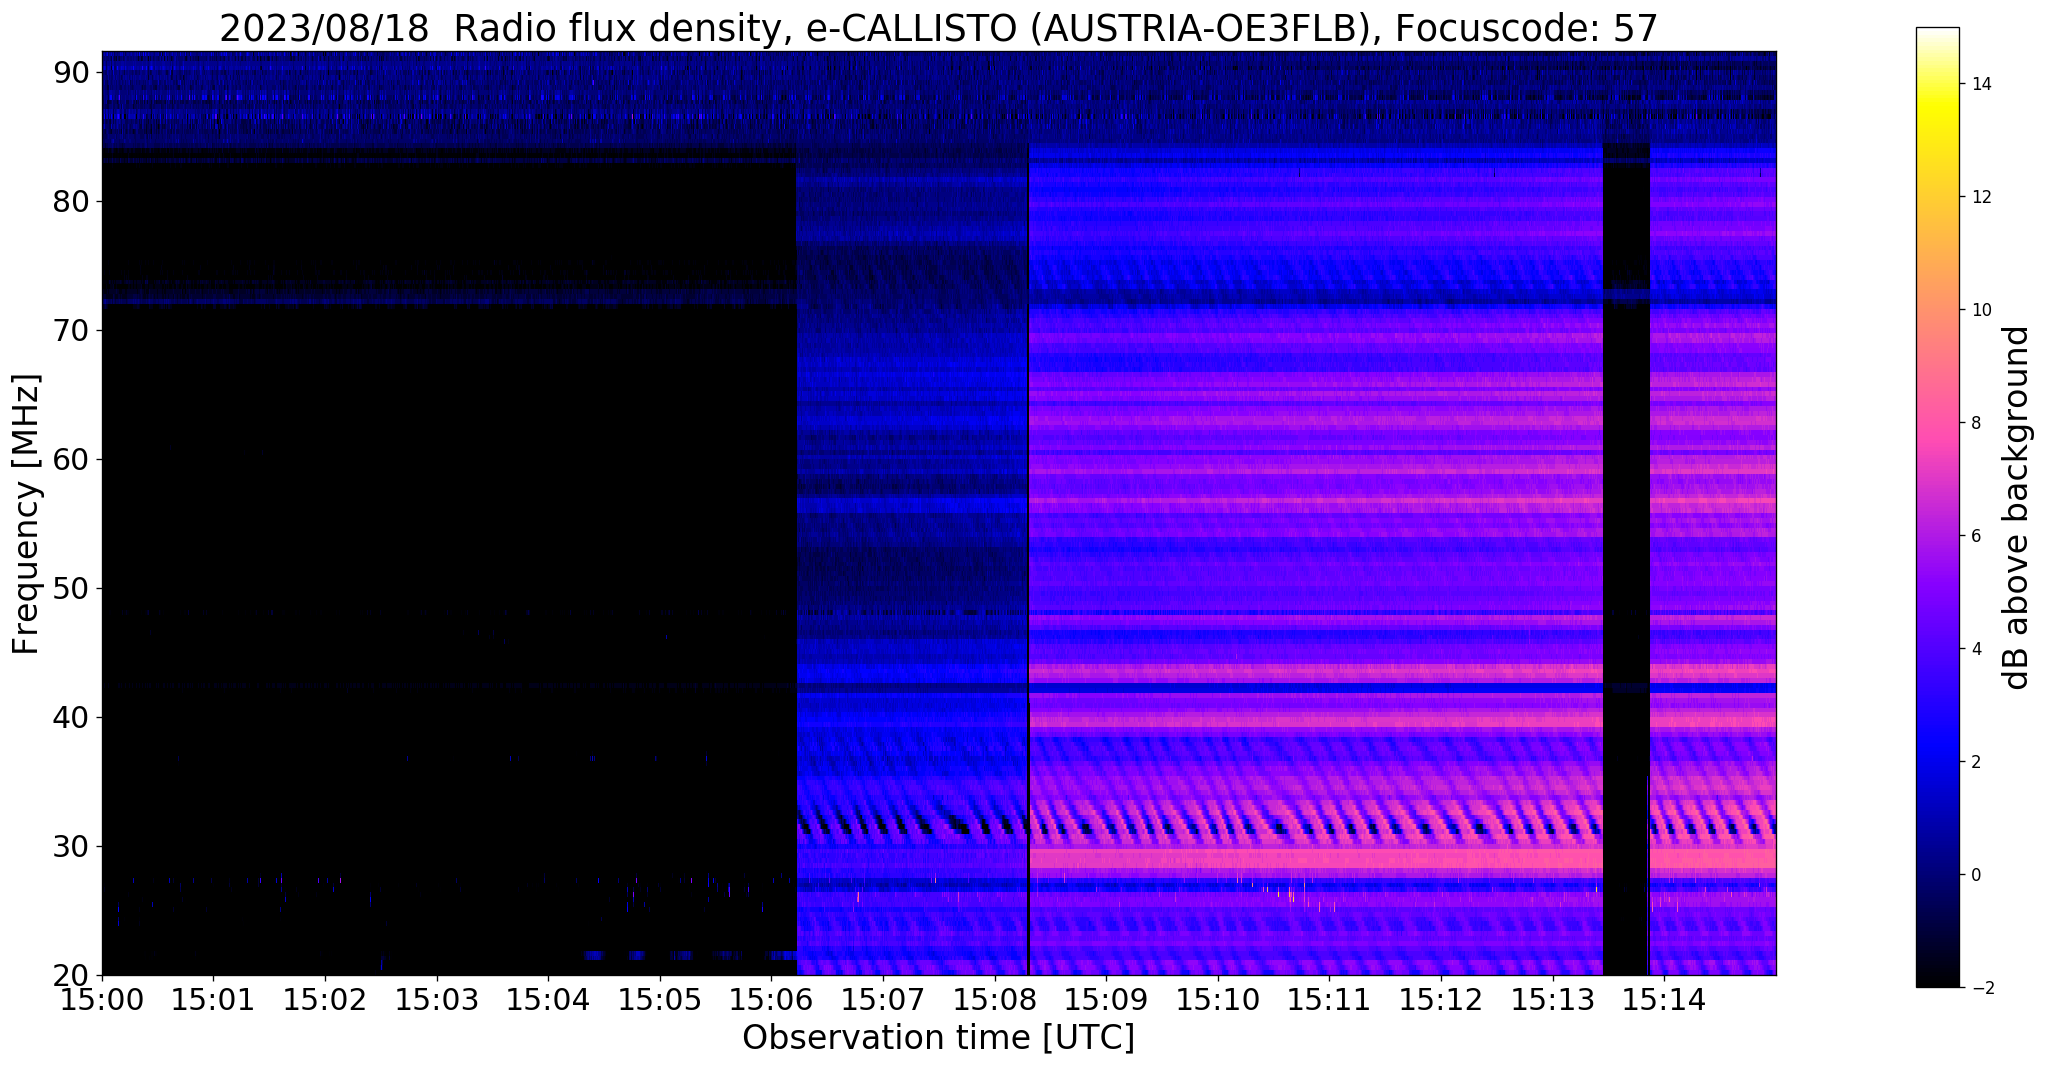The height and width of the screenshot is (1067, 2047).
Task: Click the 15:07 time tick label
Action: tap(883, 999)
